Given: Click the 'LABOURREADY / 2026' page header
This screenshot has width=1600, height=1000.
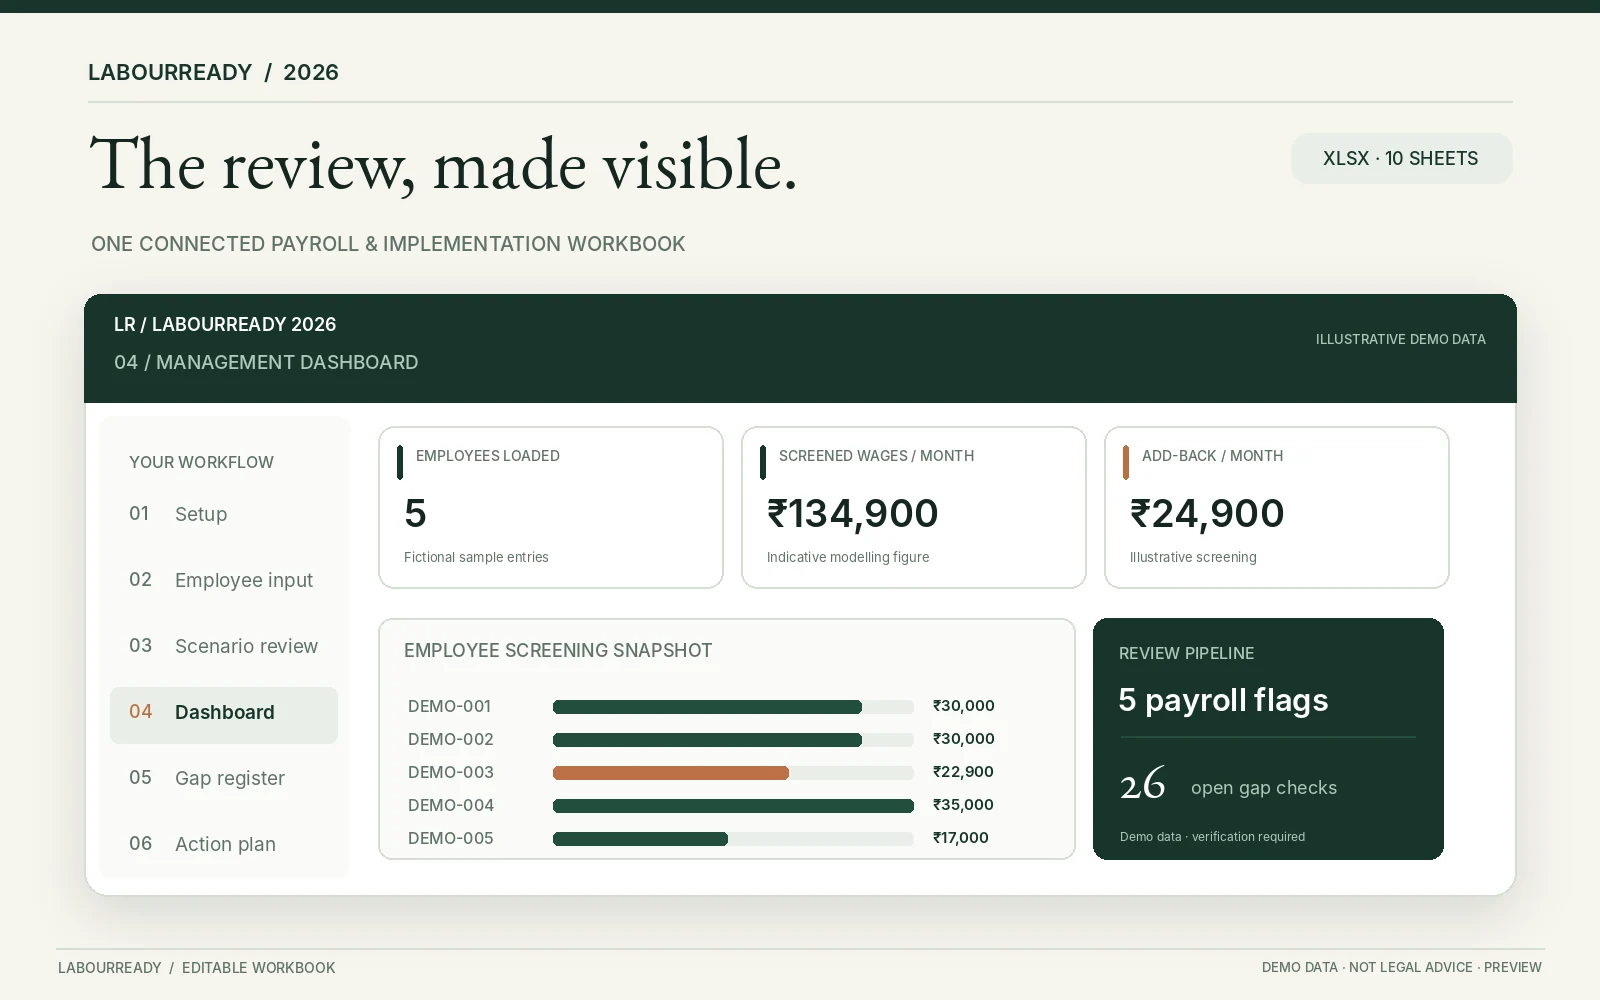Looking at the screenshot, I should tap(213, 72).
